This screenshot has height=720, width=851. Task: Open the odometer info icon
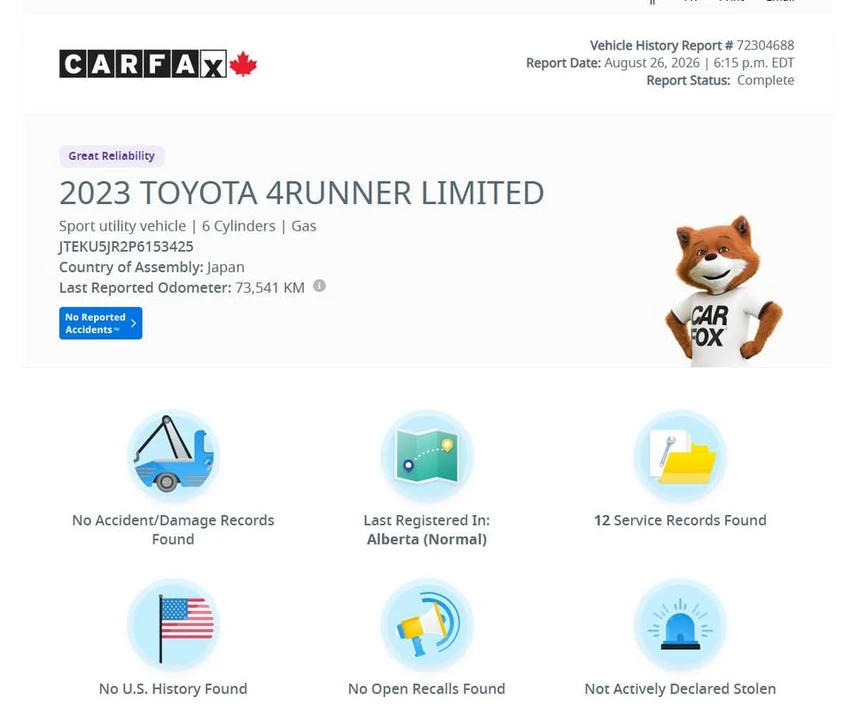(320, 286)
